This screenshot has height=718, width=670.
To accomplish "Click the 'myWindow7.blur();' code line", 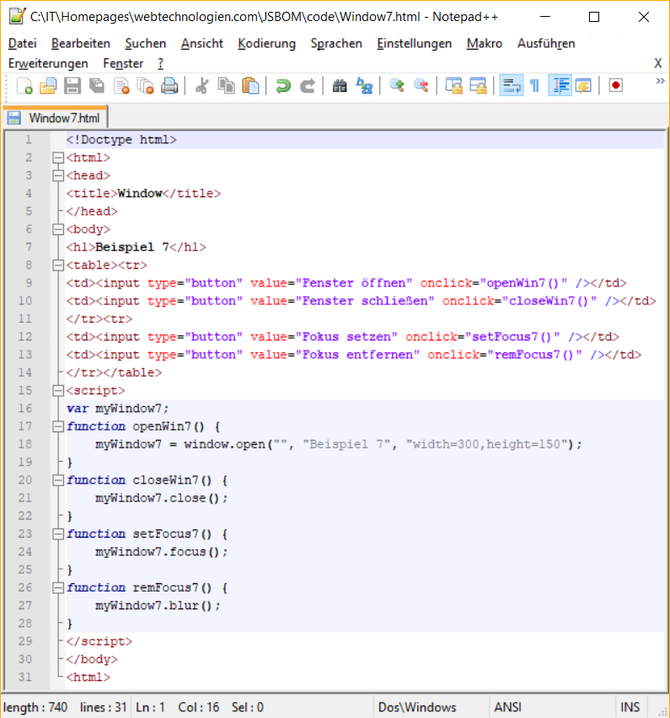I will coord(158,605).
